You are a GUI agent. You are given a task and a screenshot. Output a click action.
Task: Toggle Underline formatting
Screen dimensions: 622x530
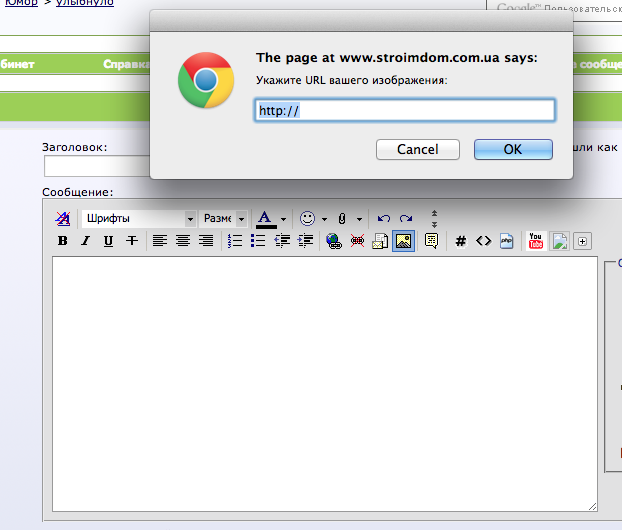pyautogui.click(x=108, y=241)
